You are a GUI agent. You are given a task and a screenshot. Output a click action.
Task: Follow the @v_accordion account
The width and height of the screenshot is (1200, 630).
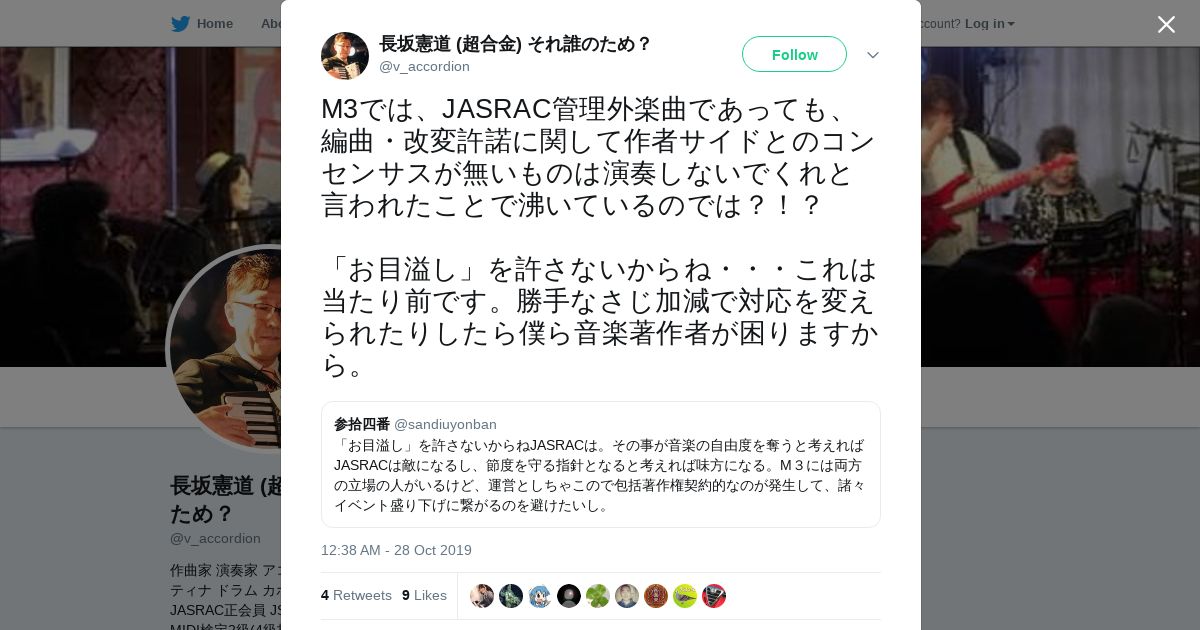(794, 54)
